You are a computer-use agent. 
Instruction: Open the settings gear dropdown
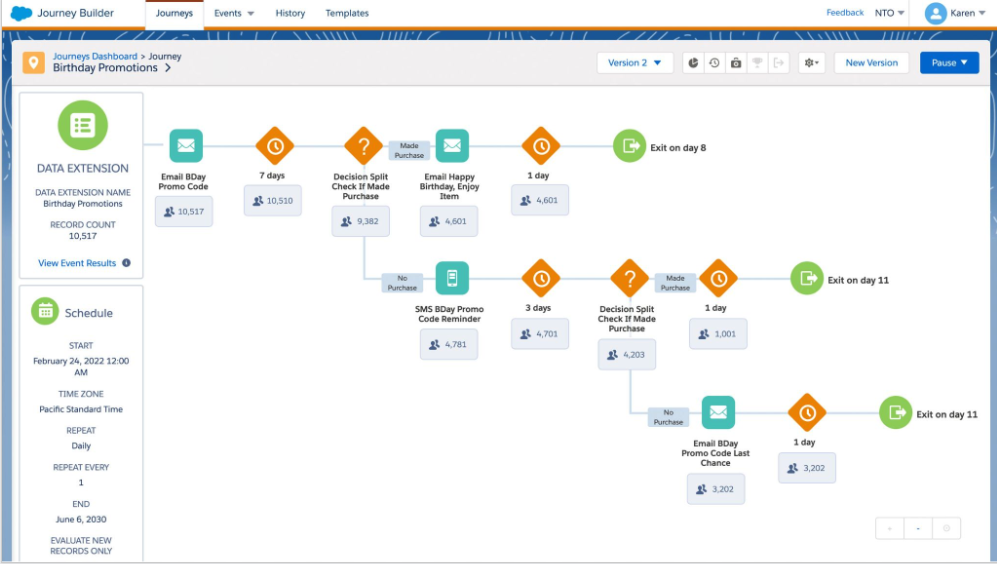(812, 63)
